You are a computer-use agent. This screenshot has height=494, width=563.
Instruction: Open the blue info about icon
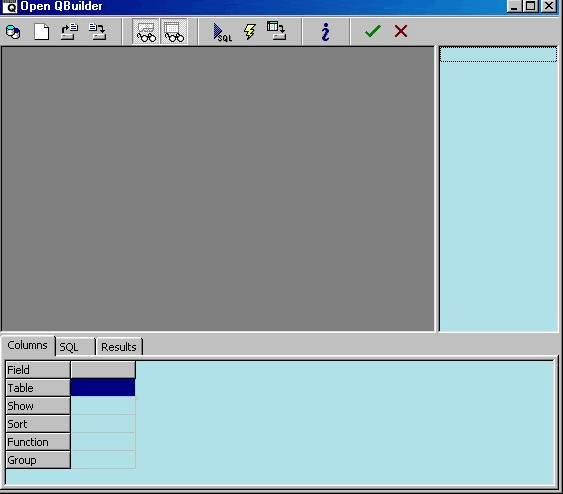[326, 32]
